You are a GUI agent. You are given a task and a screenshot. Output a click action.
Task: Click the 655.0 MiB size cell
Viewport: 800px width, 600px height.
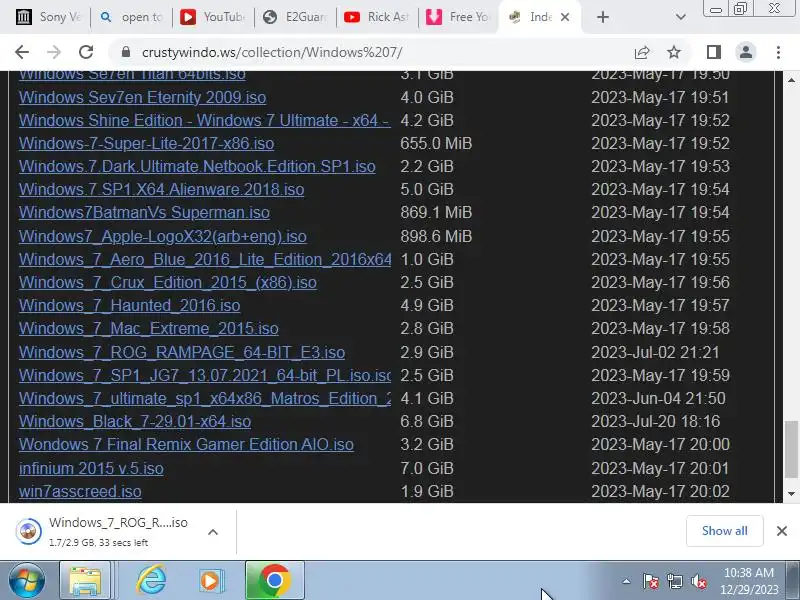tap(436, 143)
